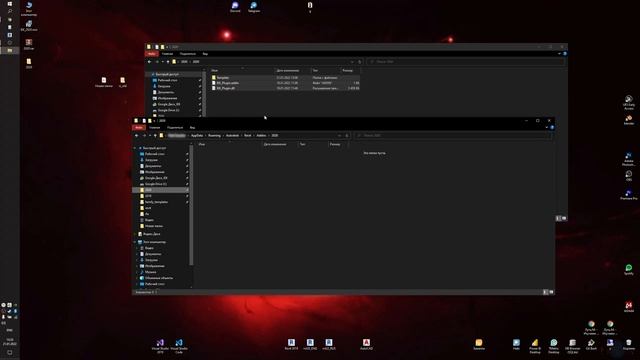Select the Spotify desktop icon

pyautogui.click(x=629, y=269)
